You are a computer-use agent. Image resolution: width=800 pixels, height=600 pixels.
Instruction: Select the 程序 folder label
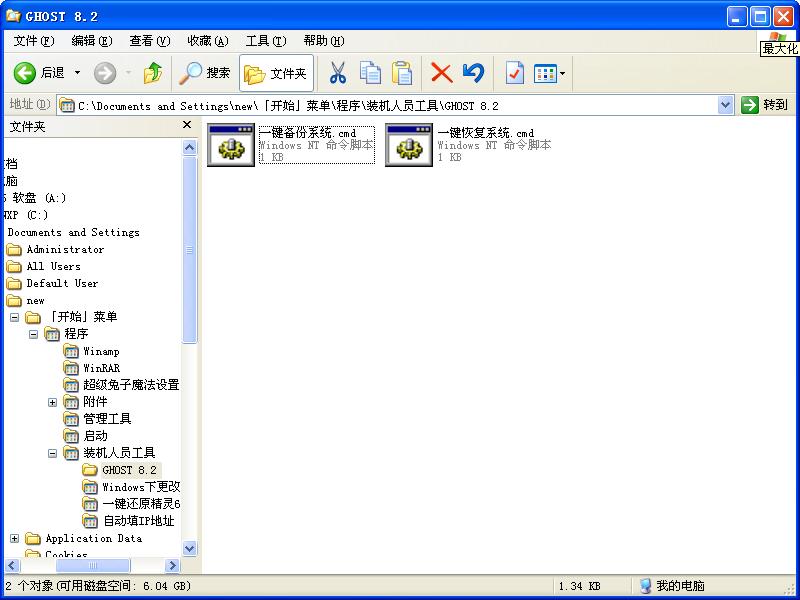click(76, 334)
